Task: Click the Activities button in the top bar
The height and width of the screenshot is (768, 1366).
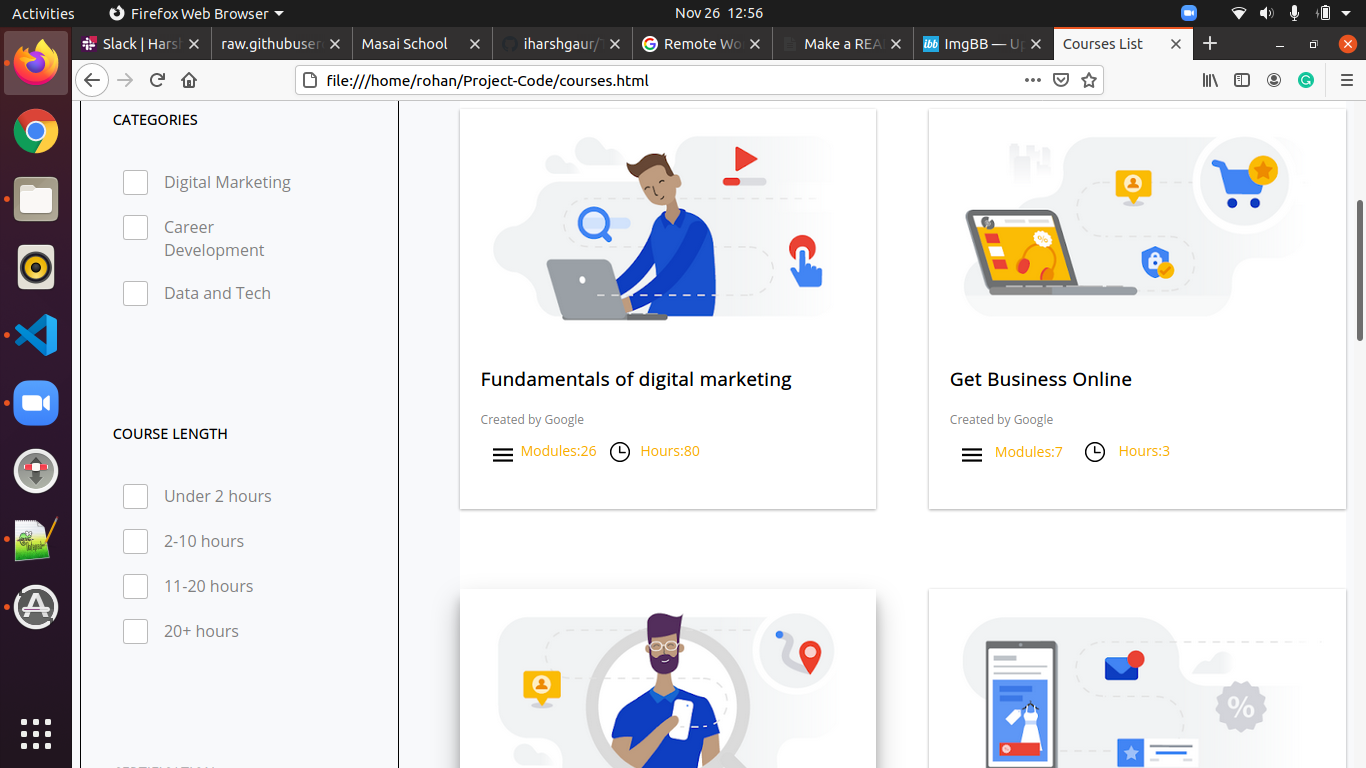Action: (x=43, y=13)
